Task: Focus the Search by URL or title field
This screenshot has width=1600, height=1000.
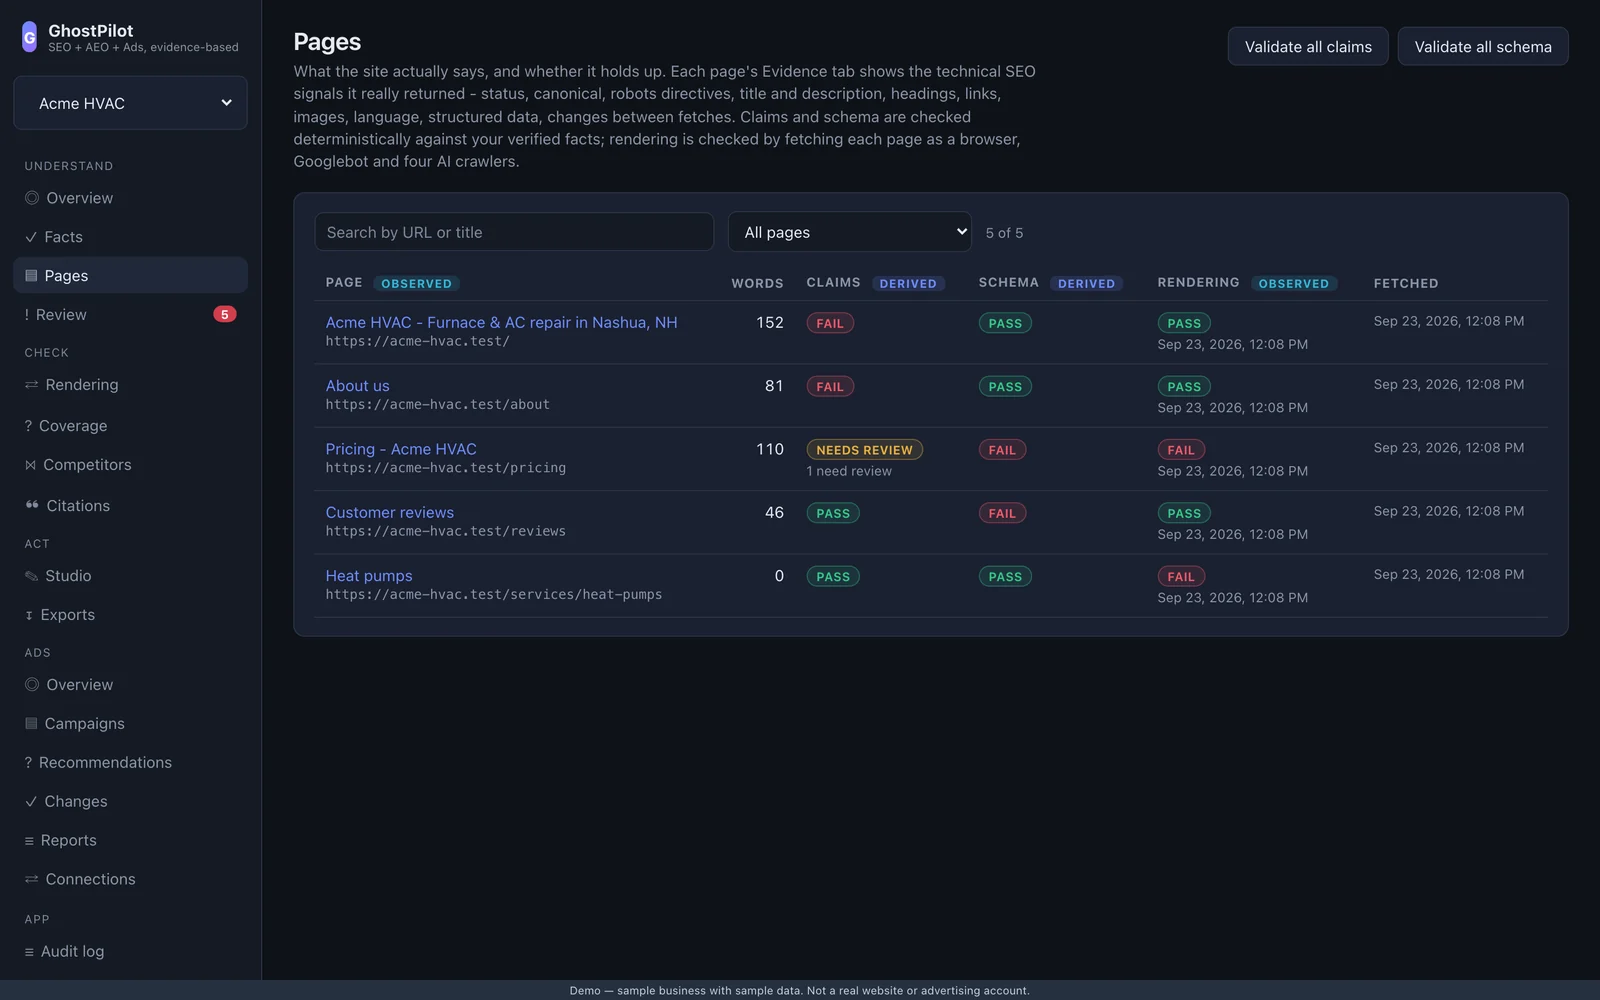Action: click(x=514, y=232)
